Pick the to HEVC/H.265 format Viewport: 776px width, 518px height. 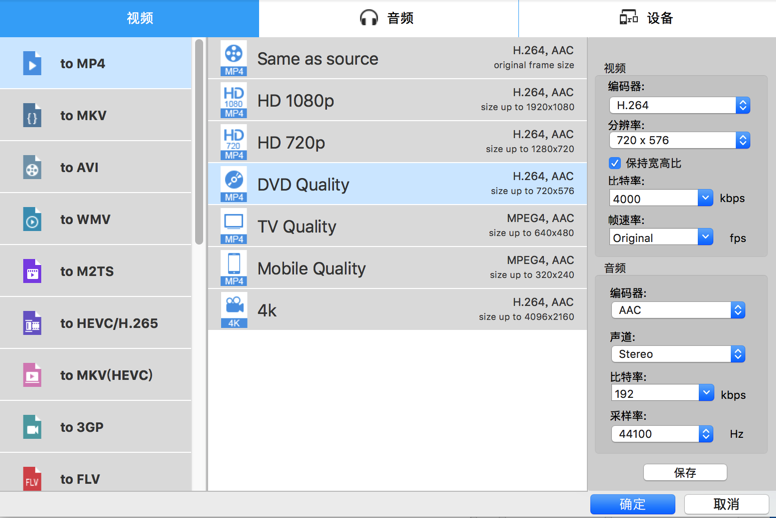point(96,323)
